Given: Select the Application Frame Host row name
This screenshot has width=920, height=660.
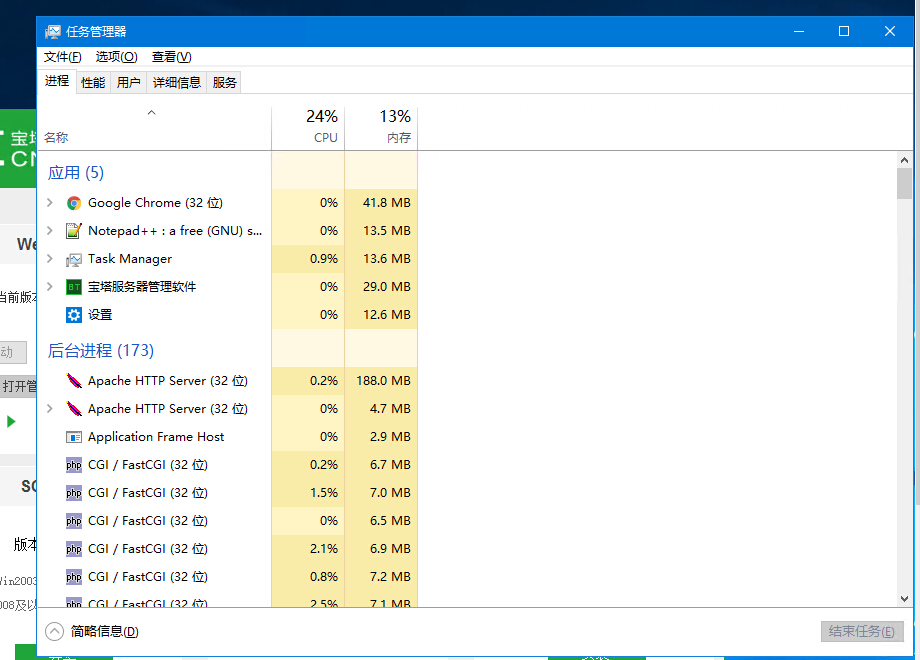Looking at the screenshot, I should click(x=156, y=437).
